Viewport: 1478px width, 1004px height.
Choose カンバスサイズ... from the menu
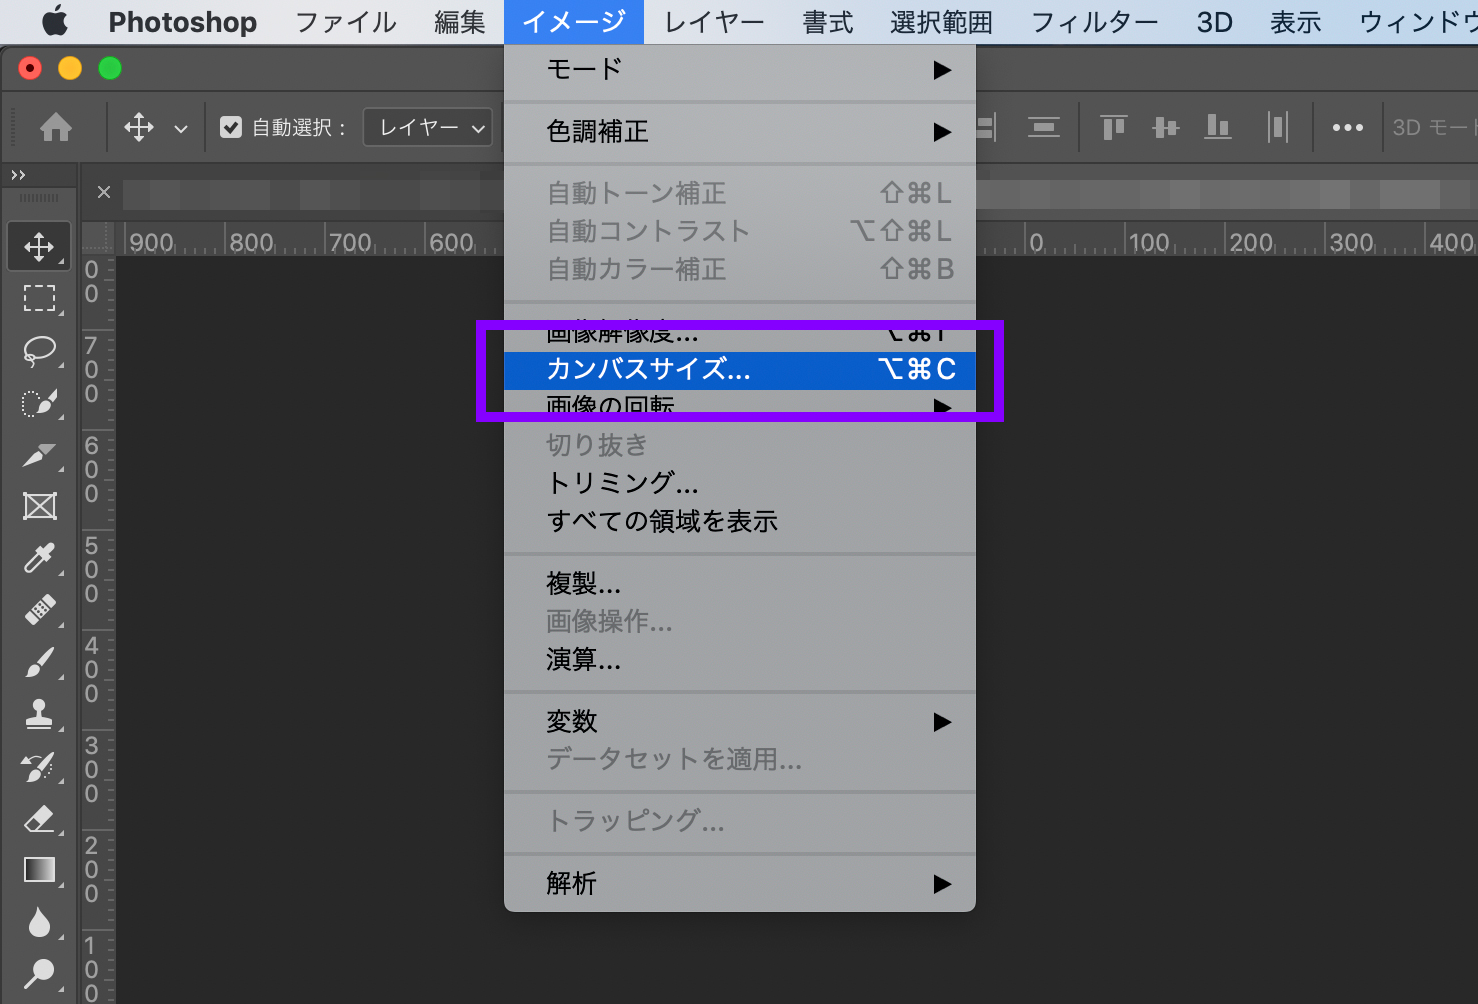[740, 369]
